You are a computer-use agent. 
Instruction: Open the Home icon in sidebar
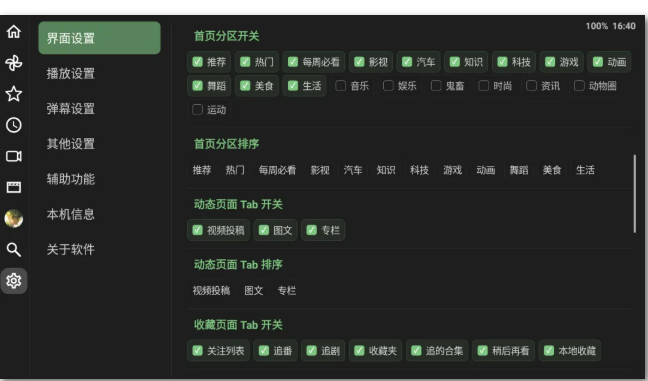14,31
